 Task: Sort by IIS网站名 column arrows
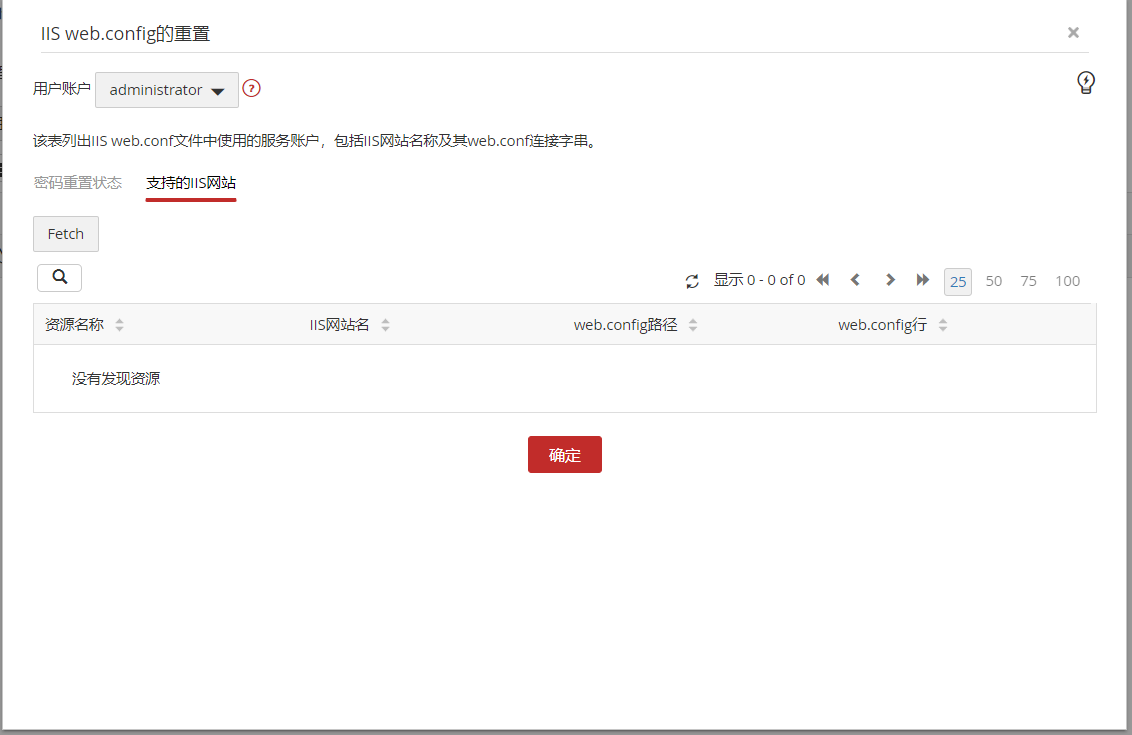click(386, 325)
